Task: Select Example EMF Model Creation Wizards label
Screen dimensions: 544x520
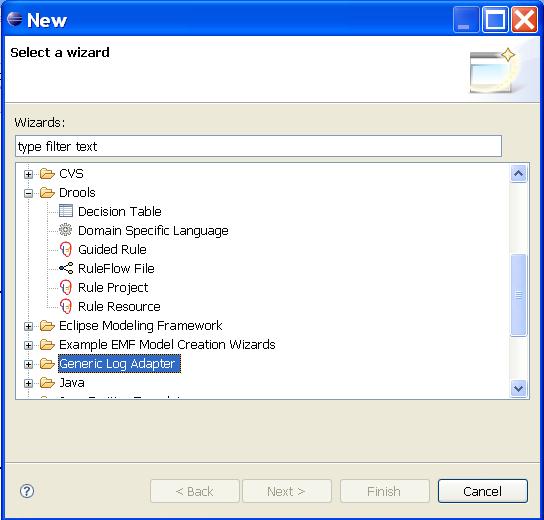Action: pos(167,344)
